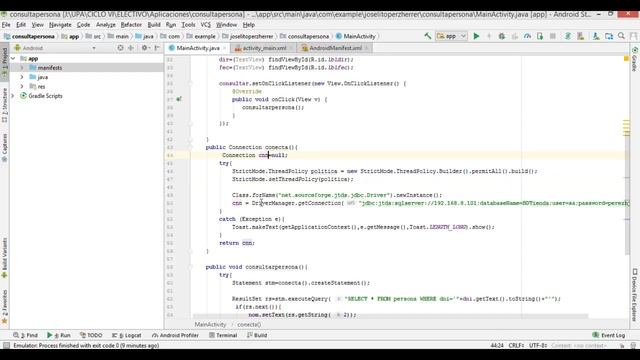The width and height of the screenshot is (640, 360).
Task: Open the Refactor menu
Action: 131,25
